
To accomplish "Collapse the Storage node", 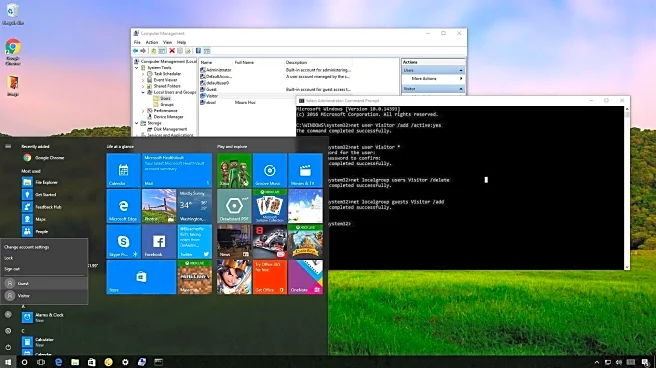I will (136, 123).
